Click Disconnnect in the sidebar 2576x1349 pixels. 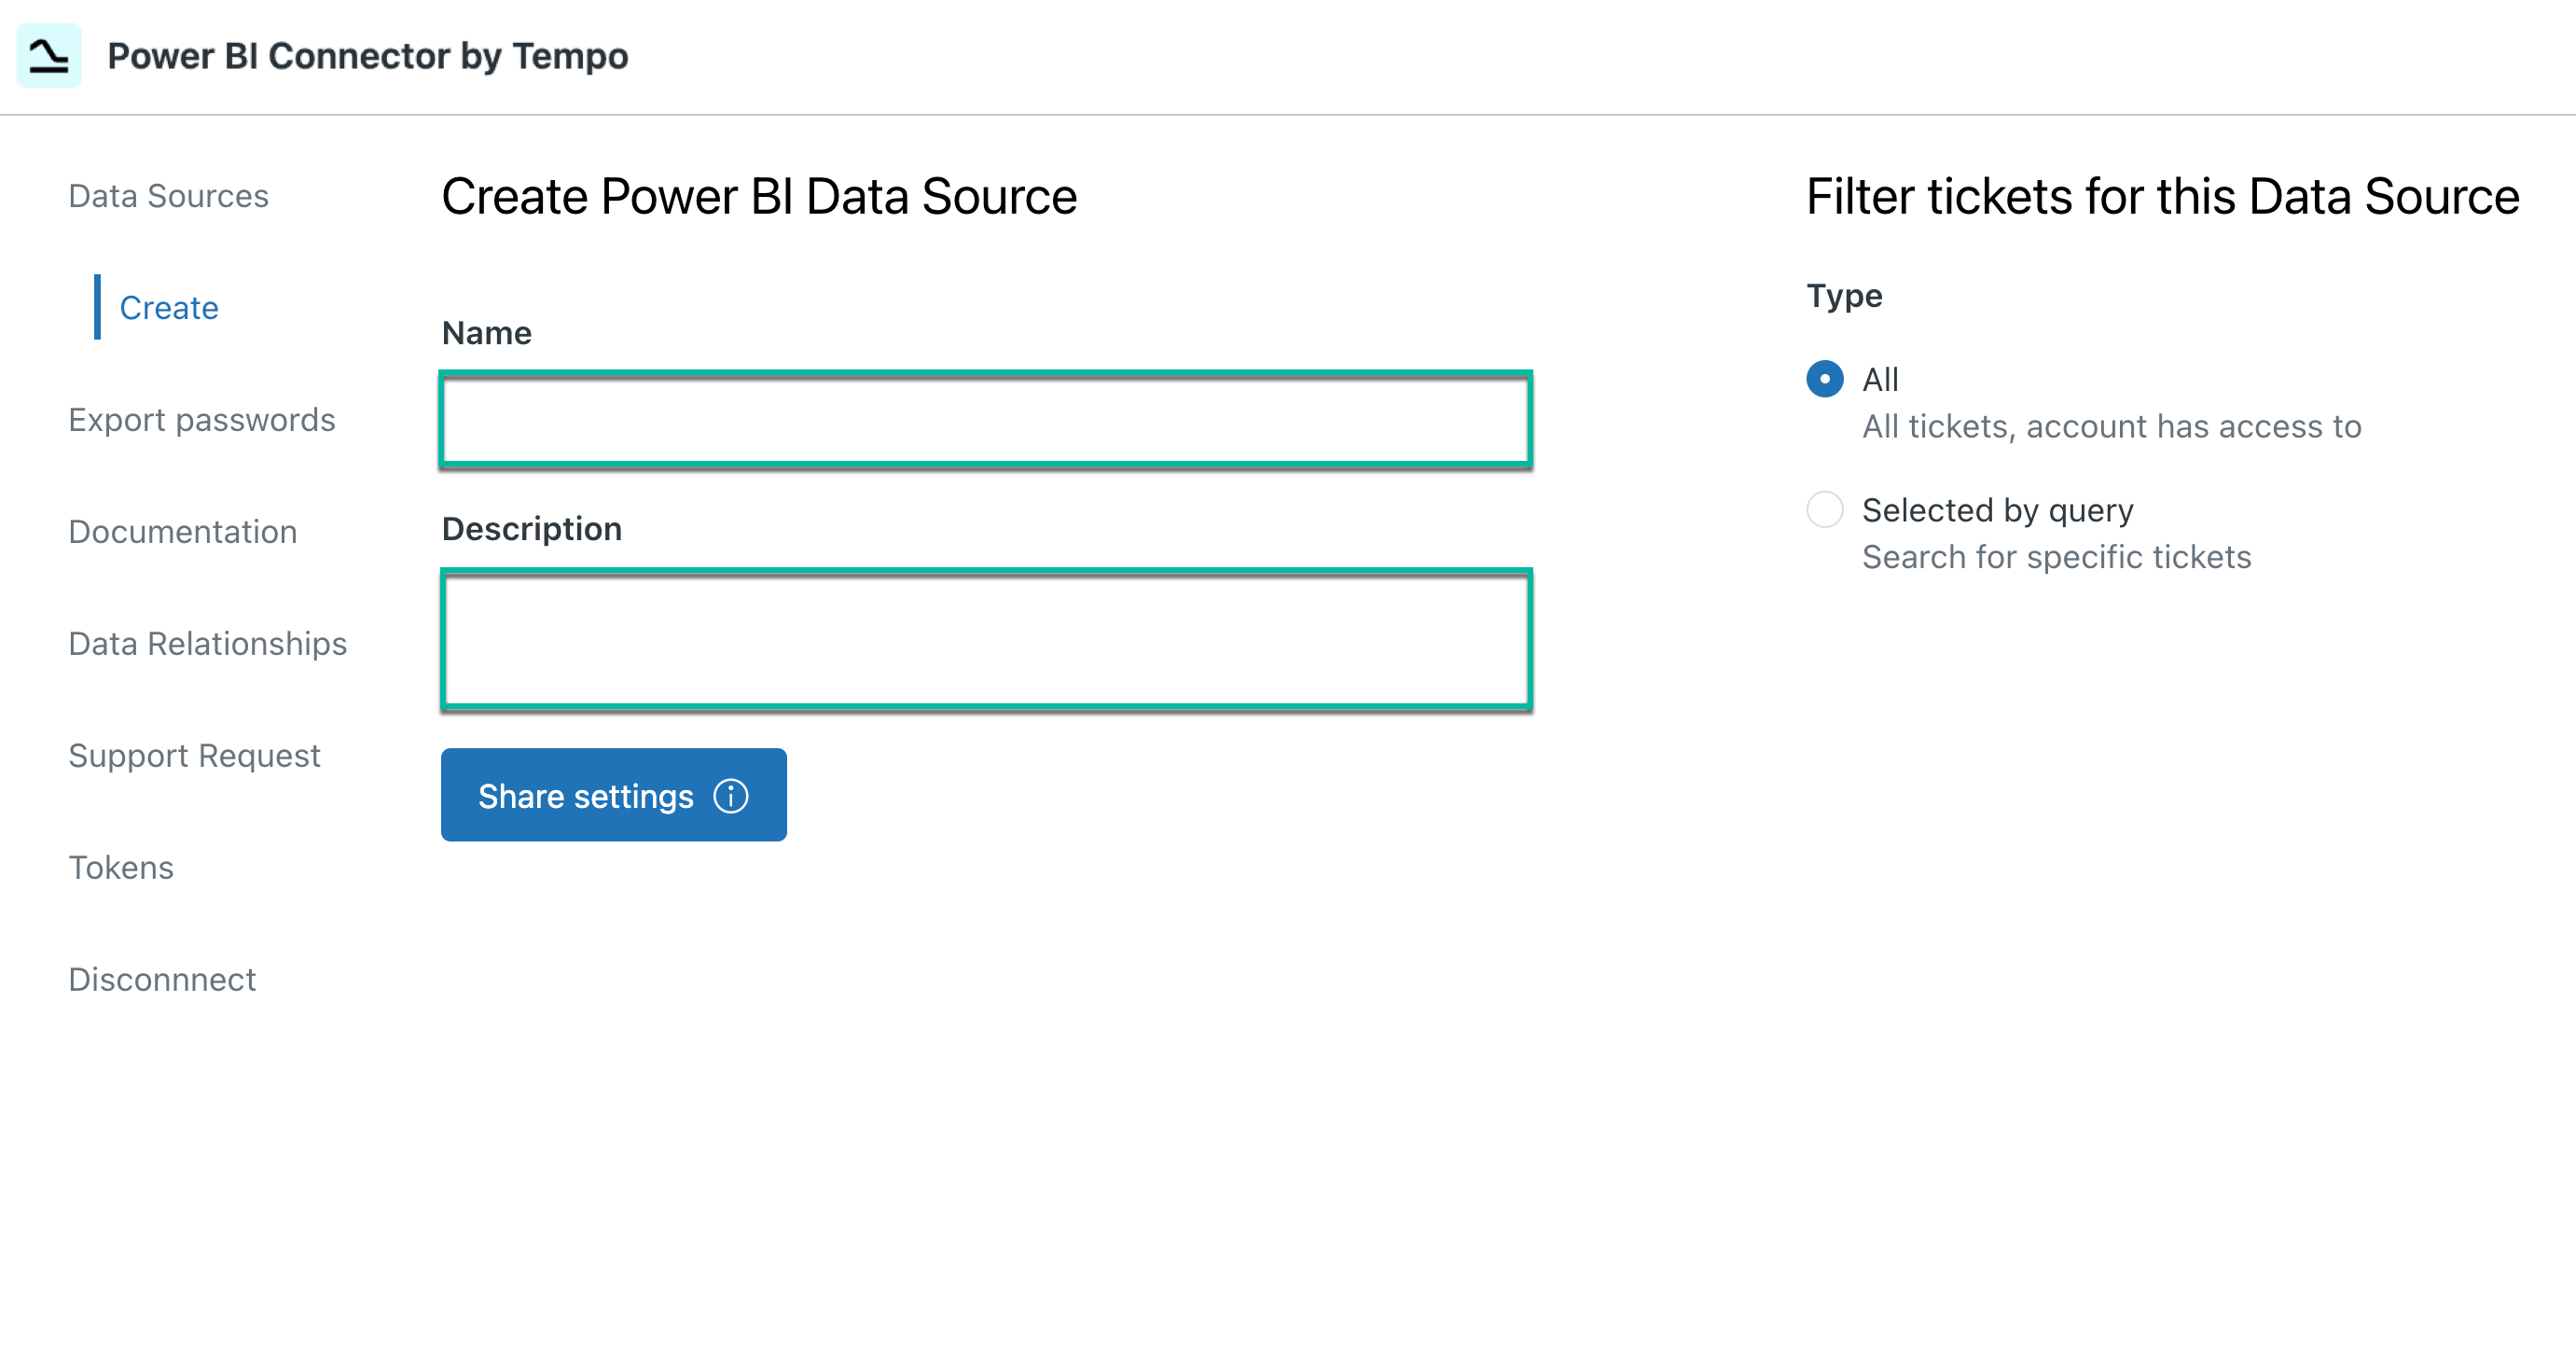pos(162,980)
